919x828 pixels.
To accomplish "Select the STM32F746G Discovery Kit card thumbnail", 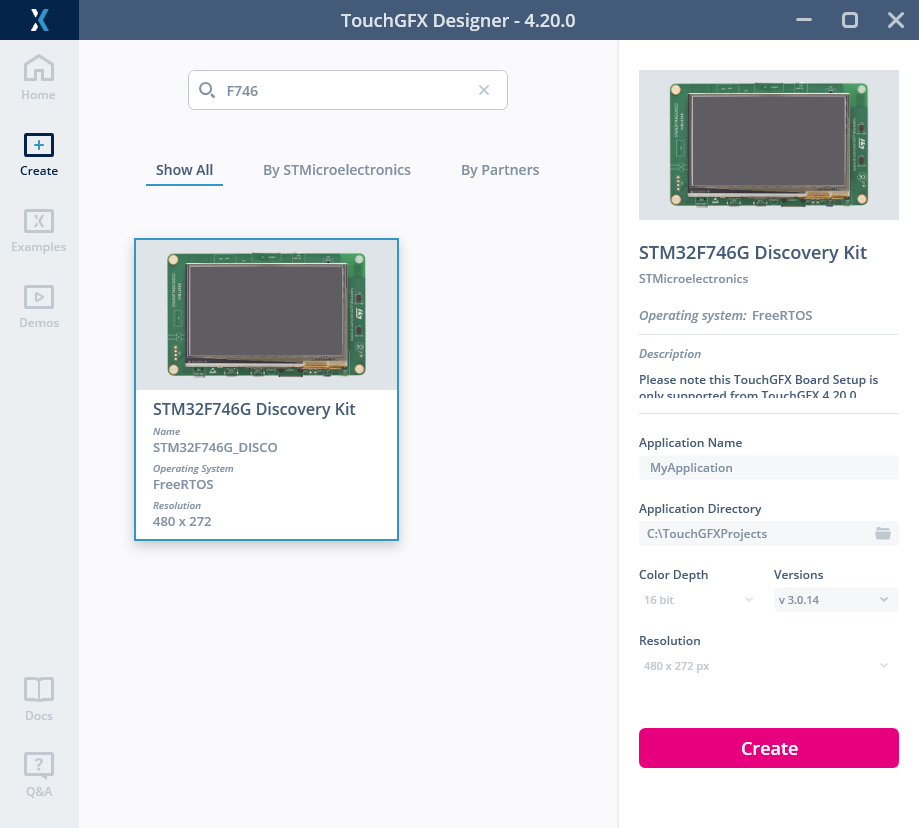I will pyautogui.click(x=266, y=315).
